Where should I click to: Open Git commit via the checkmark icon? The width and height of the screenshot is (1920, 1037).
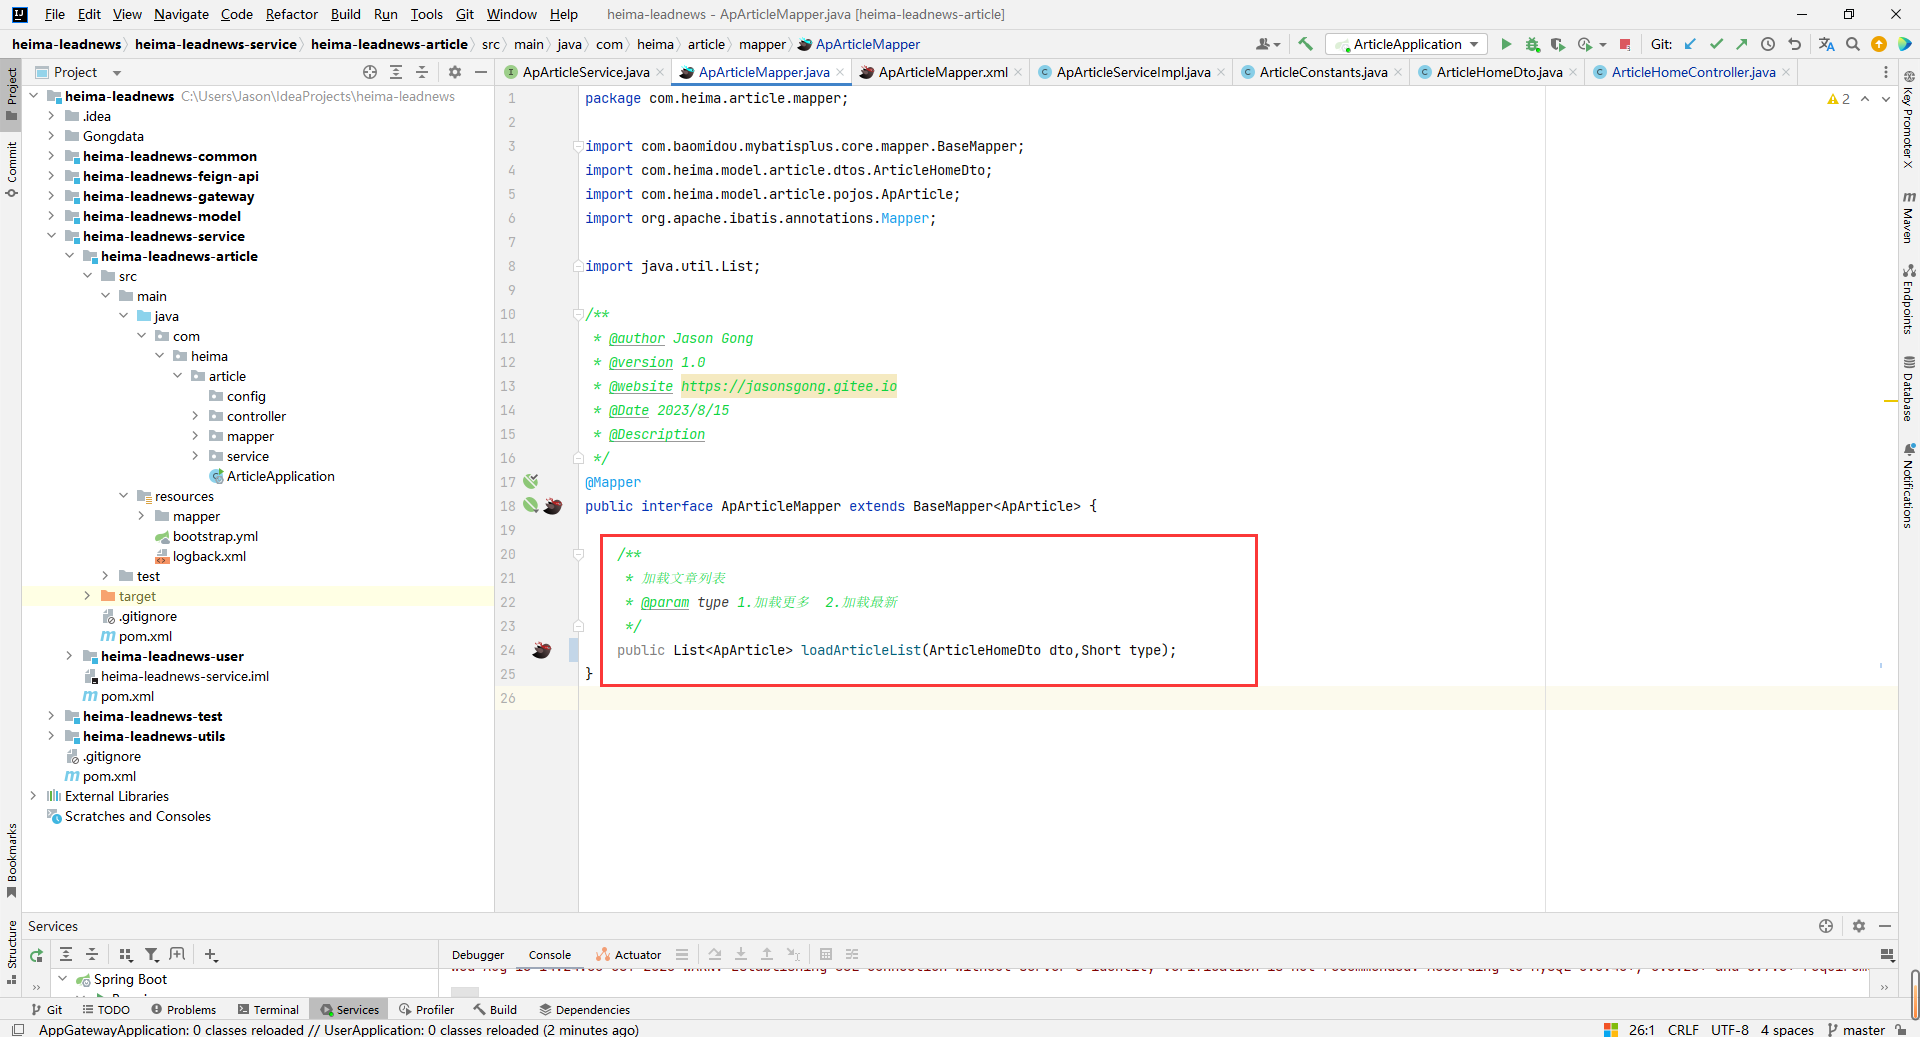coord(1716,44)
